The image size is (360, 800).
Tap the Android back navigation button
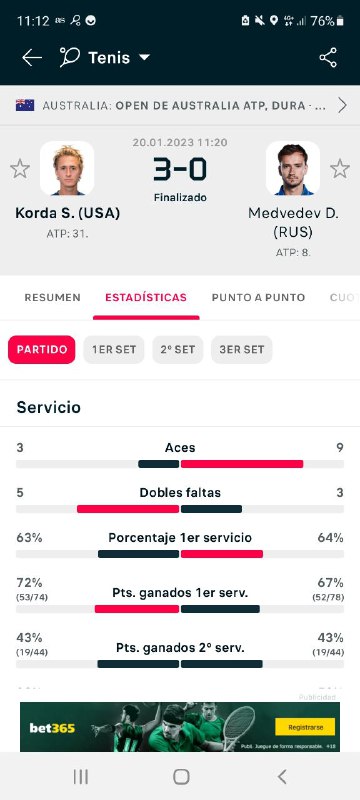[282, 777]
